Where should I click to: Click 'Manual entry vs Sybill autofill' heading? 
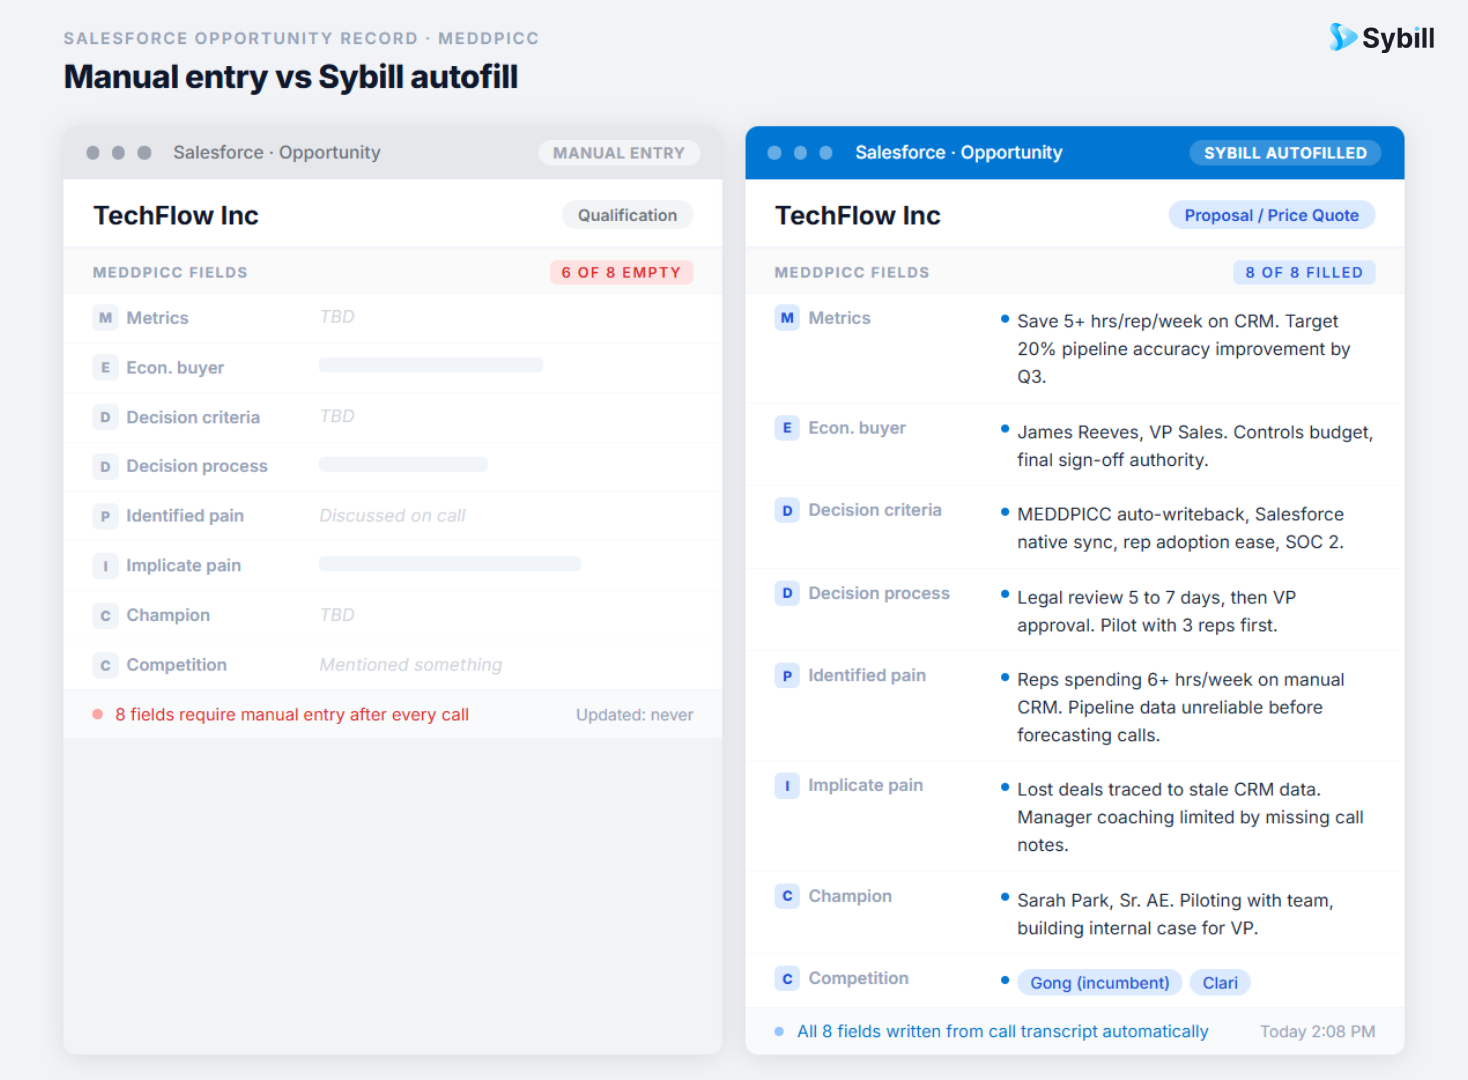(291, 77)
